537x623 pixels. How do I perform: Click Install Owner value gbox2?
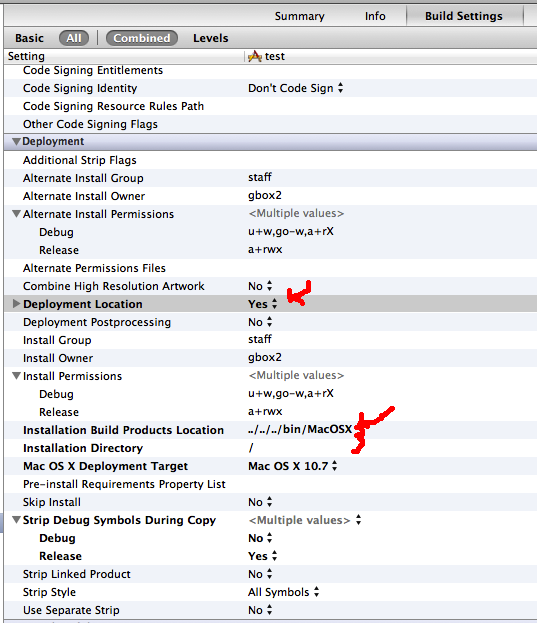pos(265,358)
